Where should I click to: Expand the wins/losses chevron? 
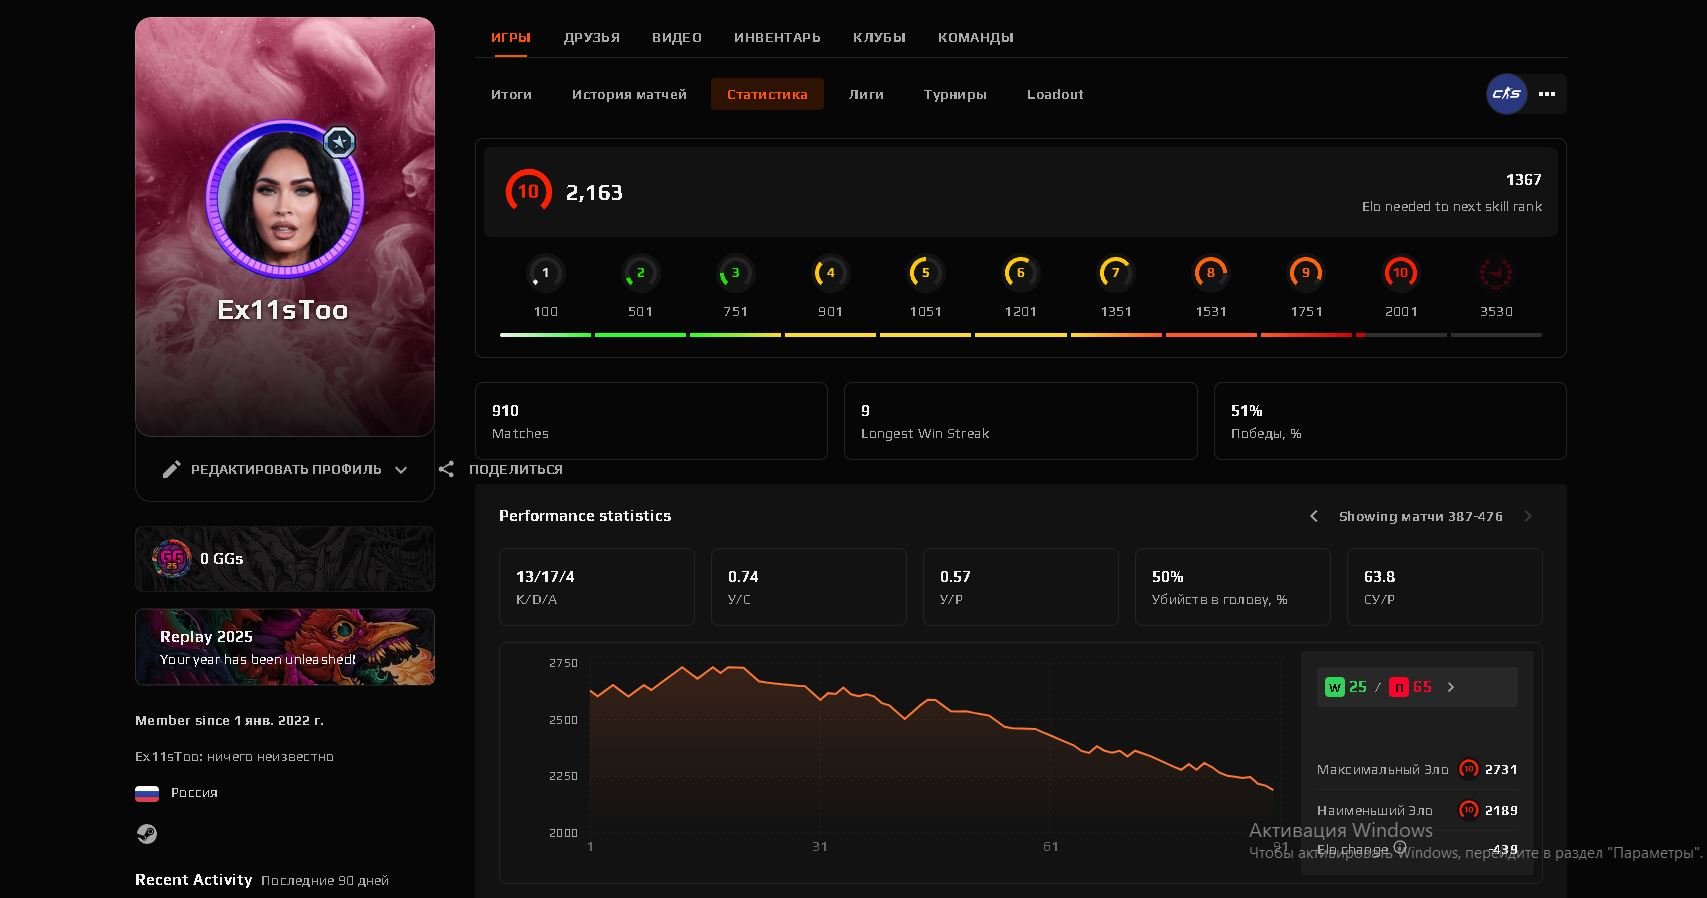point(1451,687)
